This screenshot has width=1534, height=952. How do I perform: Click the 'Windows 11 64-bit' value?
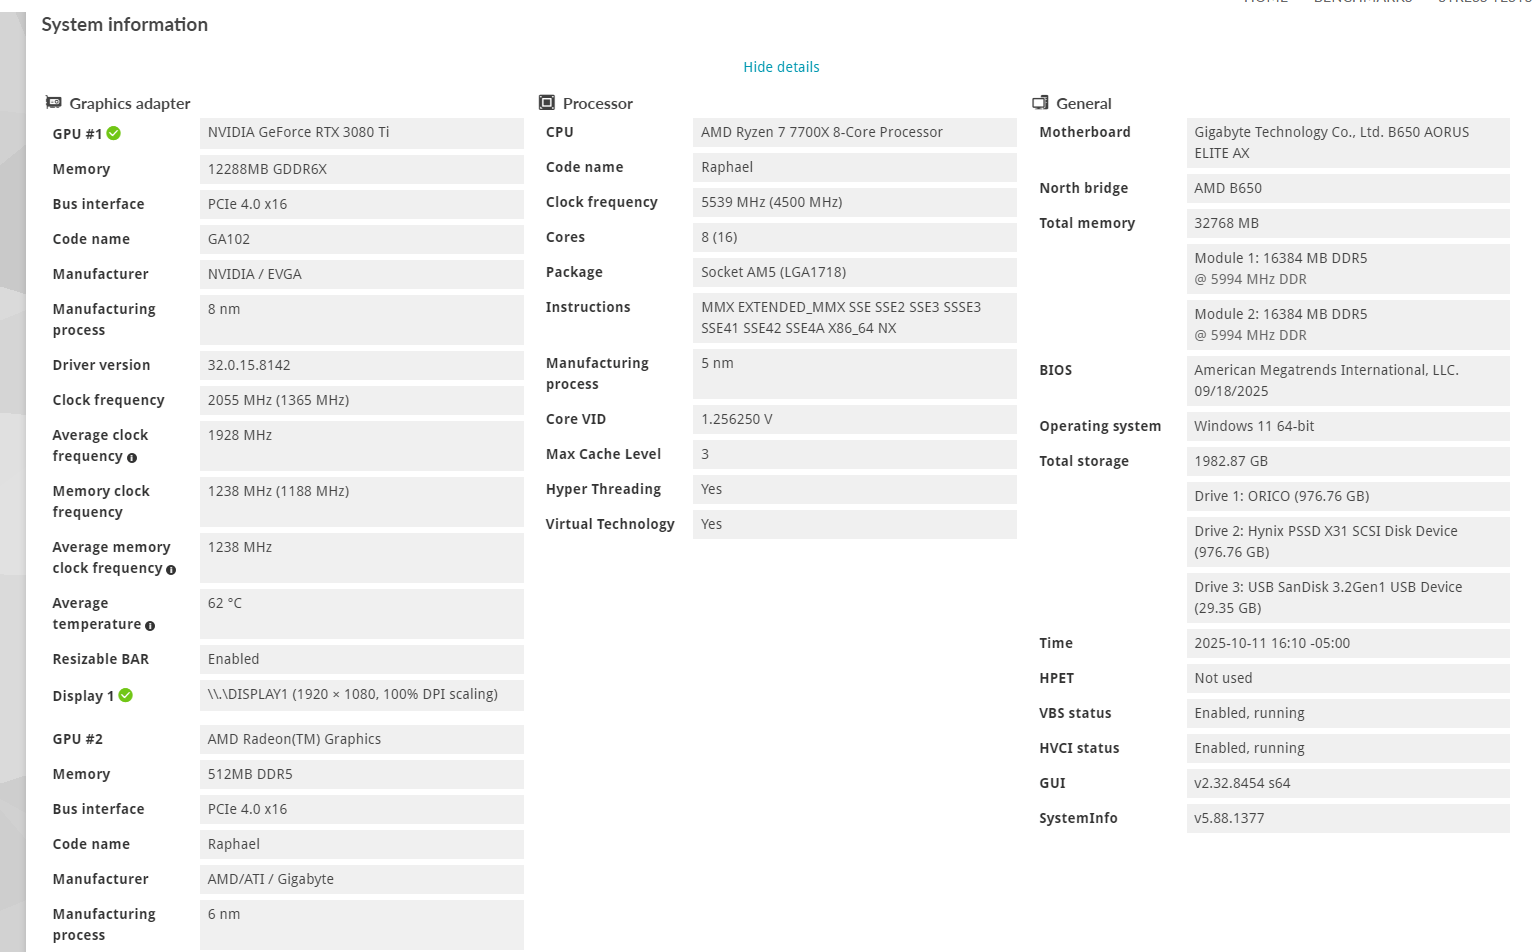pos(1348,426)
